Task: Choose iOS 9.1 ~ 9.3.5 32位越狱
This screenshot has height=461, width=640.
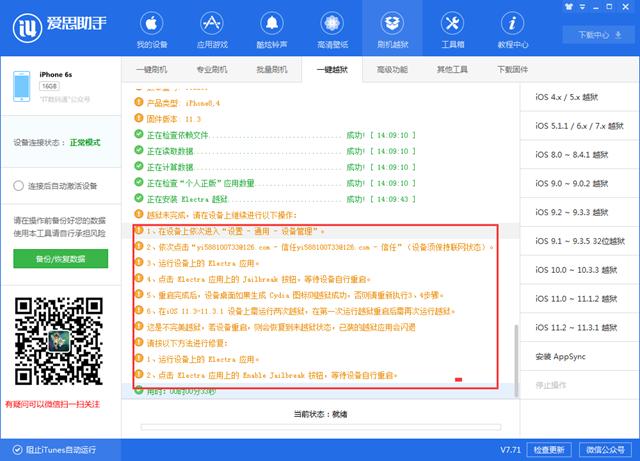Action: 580,241
